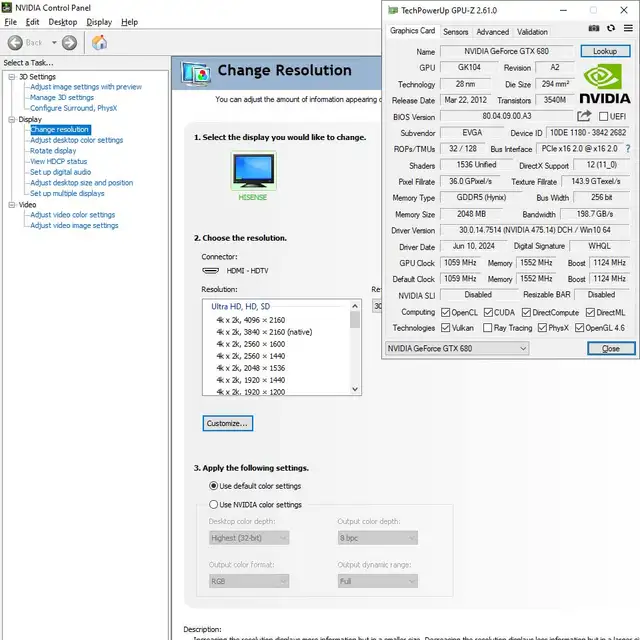The height and width of the screenshot is (640, 640).
Task: Open Manage 3D settings
Action: pyautogui.click(x=62, y=98)
